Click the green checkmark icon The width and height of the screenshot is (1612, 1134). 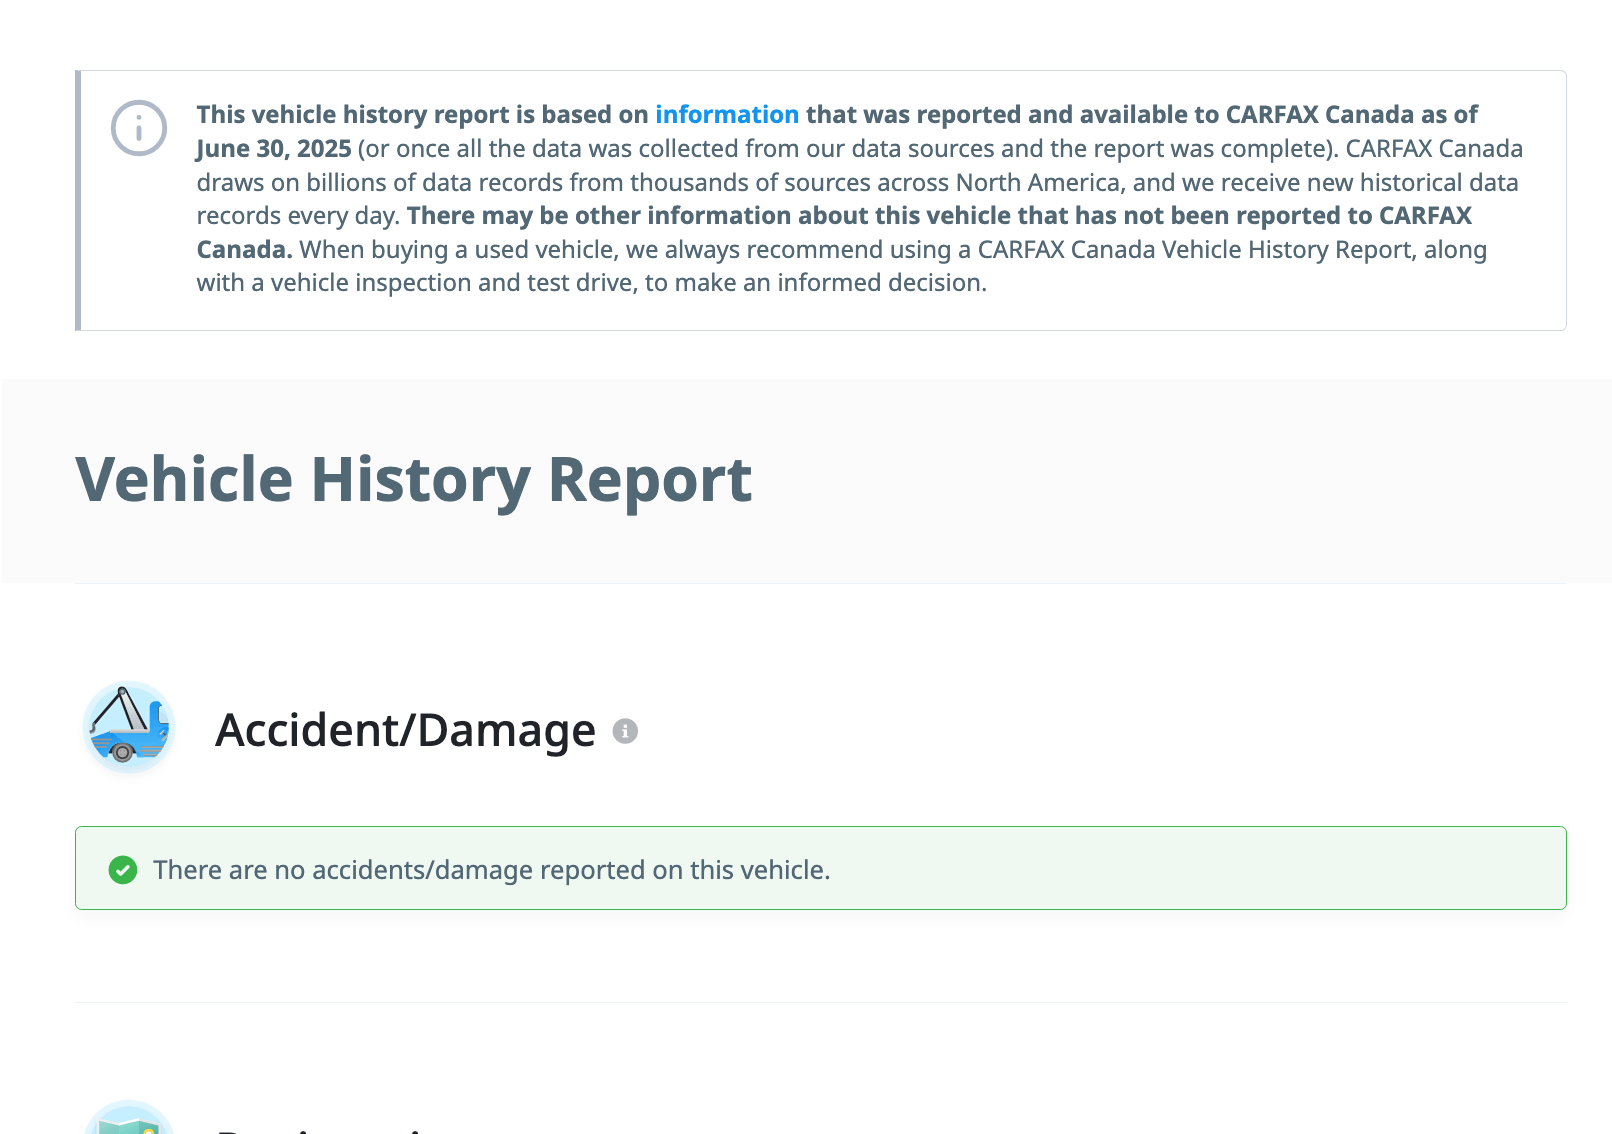tap(123, 870)
